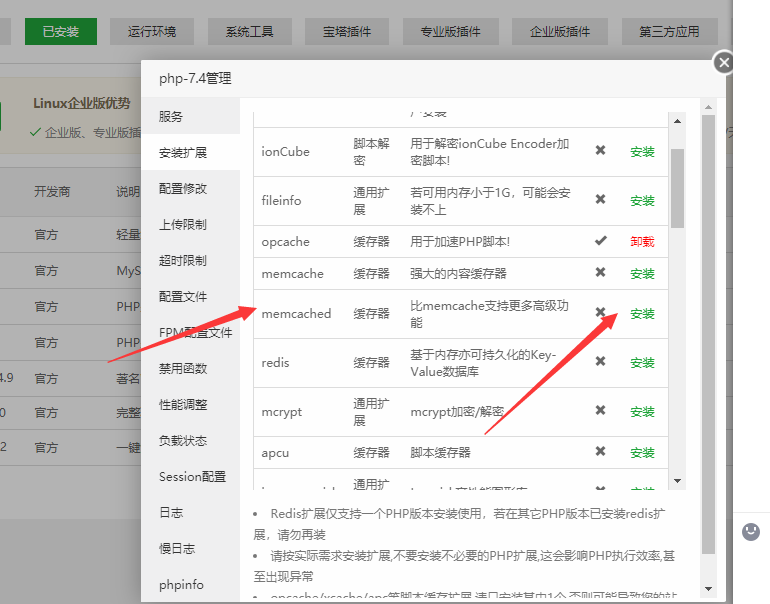The width and height of the screenshot is (770, 604).
Task: Open the 性能调整 sidebar tab
Action: (191, 405)
